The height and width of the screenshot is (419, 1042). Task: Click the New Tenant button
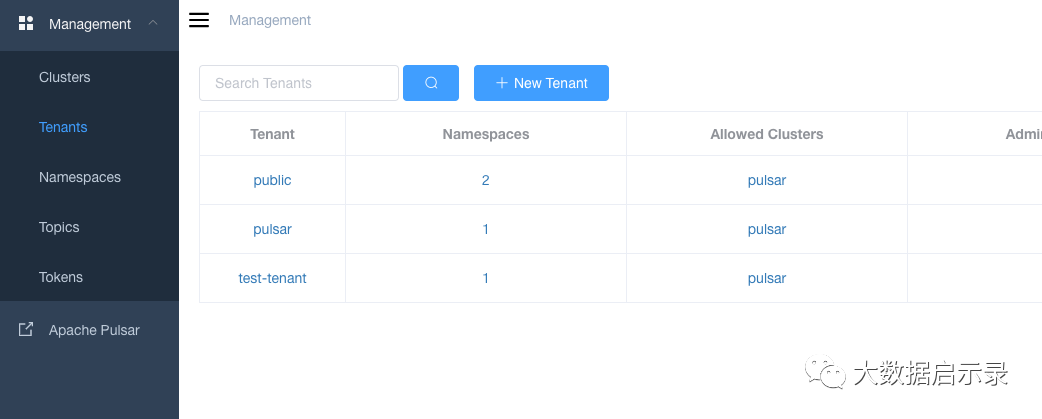[541, 83]
